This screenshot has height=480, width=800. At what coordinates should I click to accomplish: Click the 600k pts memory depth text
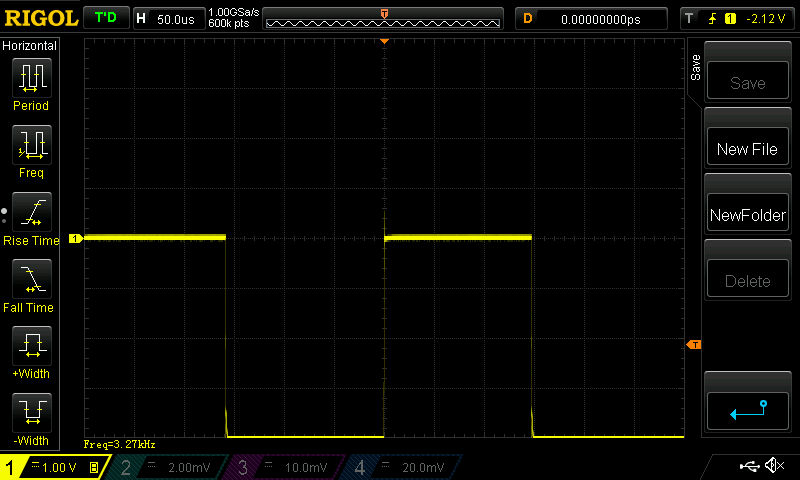pos(229,24)
